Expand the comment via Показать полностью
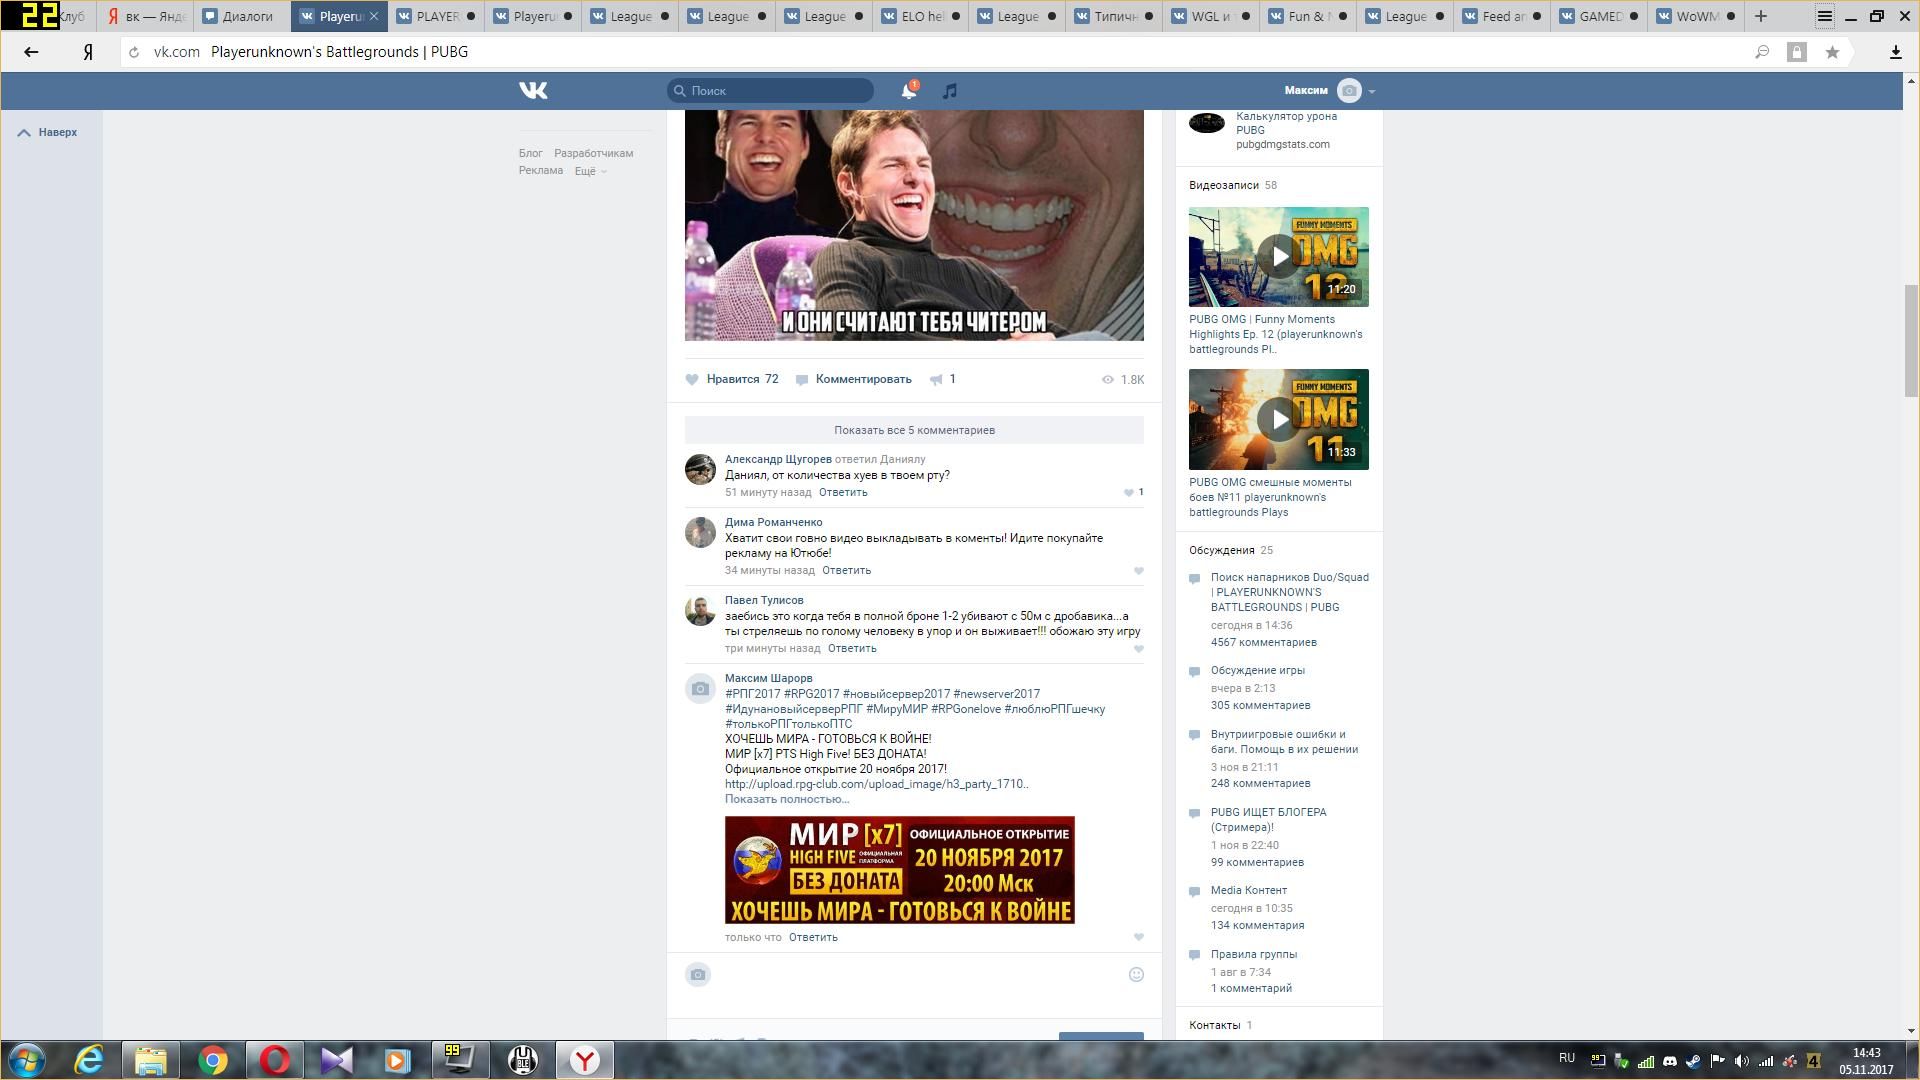 tap(786, 799)
